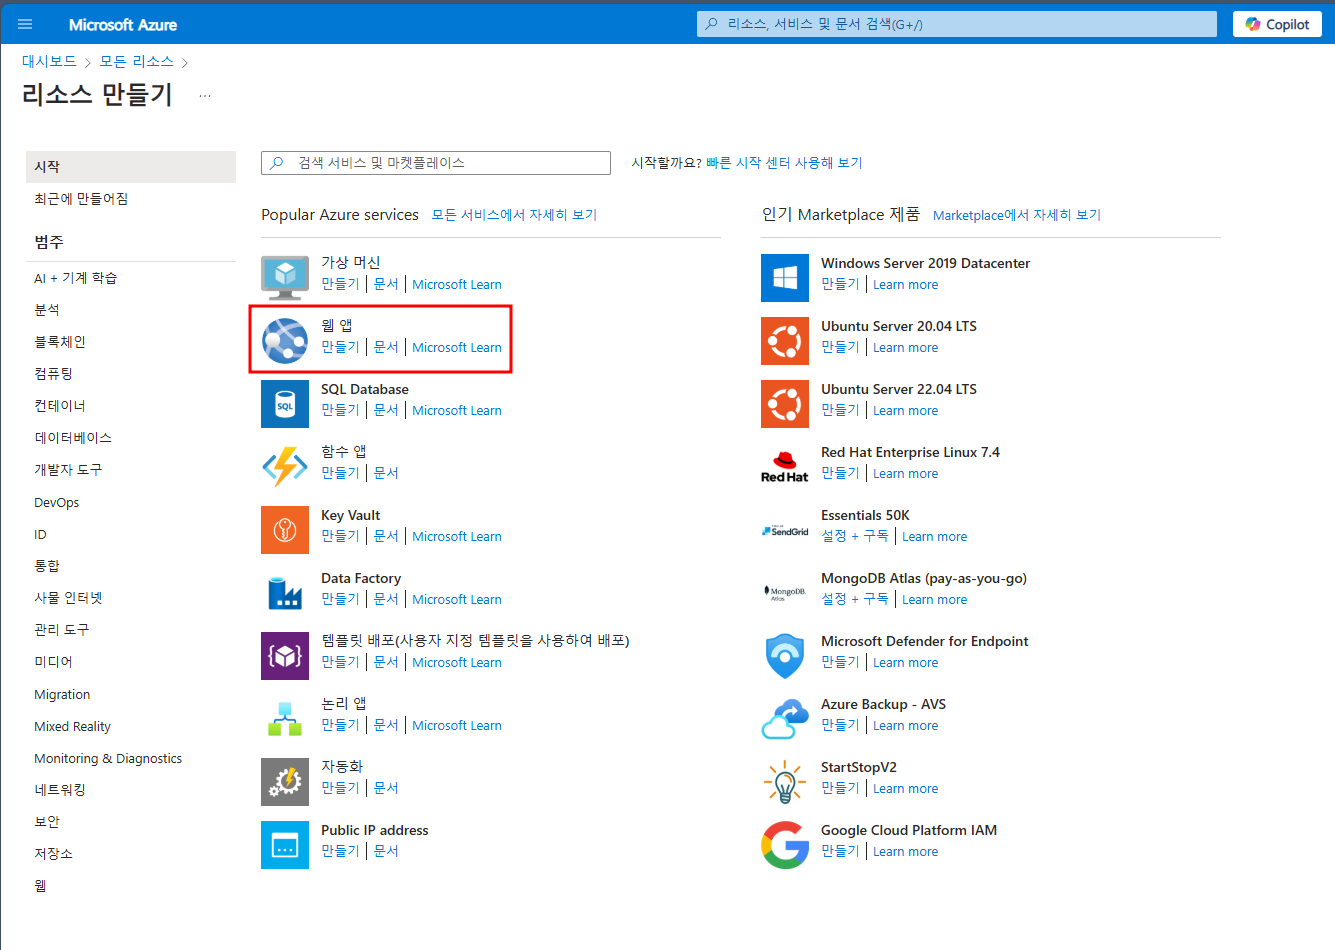
Task: Open Microsoft Learn link for Data Factory
Action: pyautogui.click(x=457, y=599)
